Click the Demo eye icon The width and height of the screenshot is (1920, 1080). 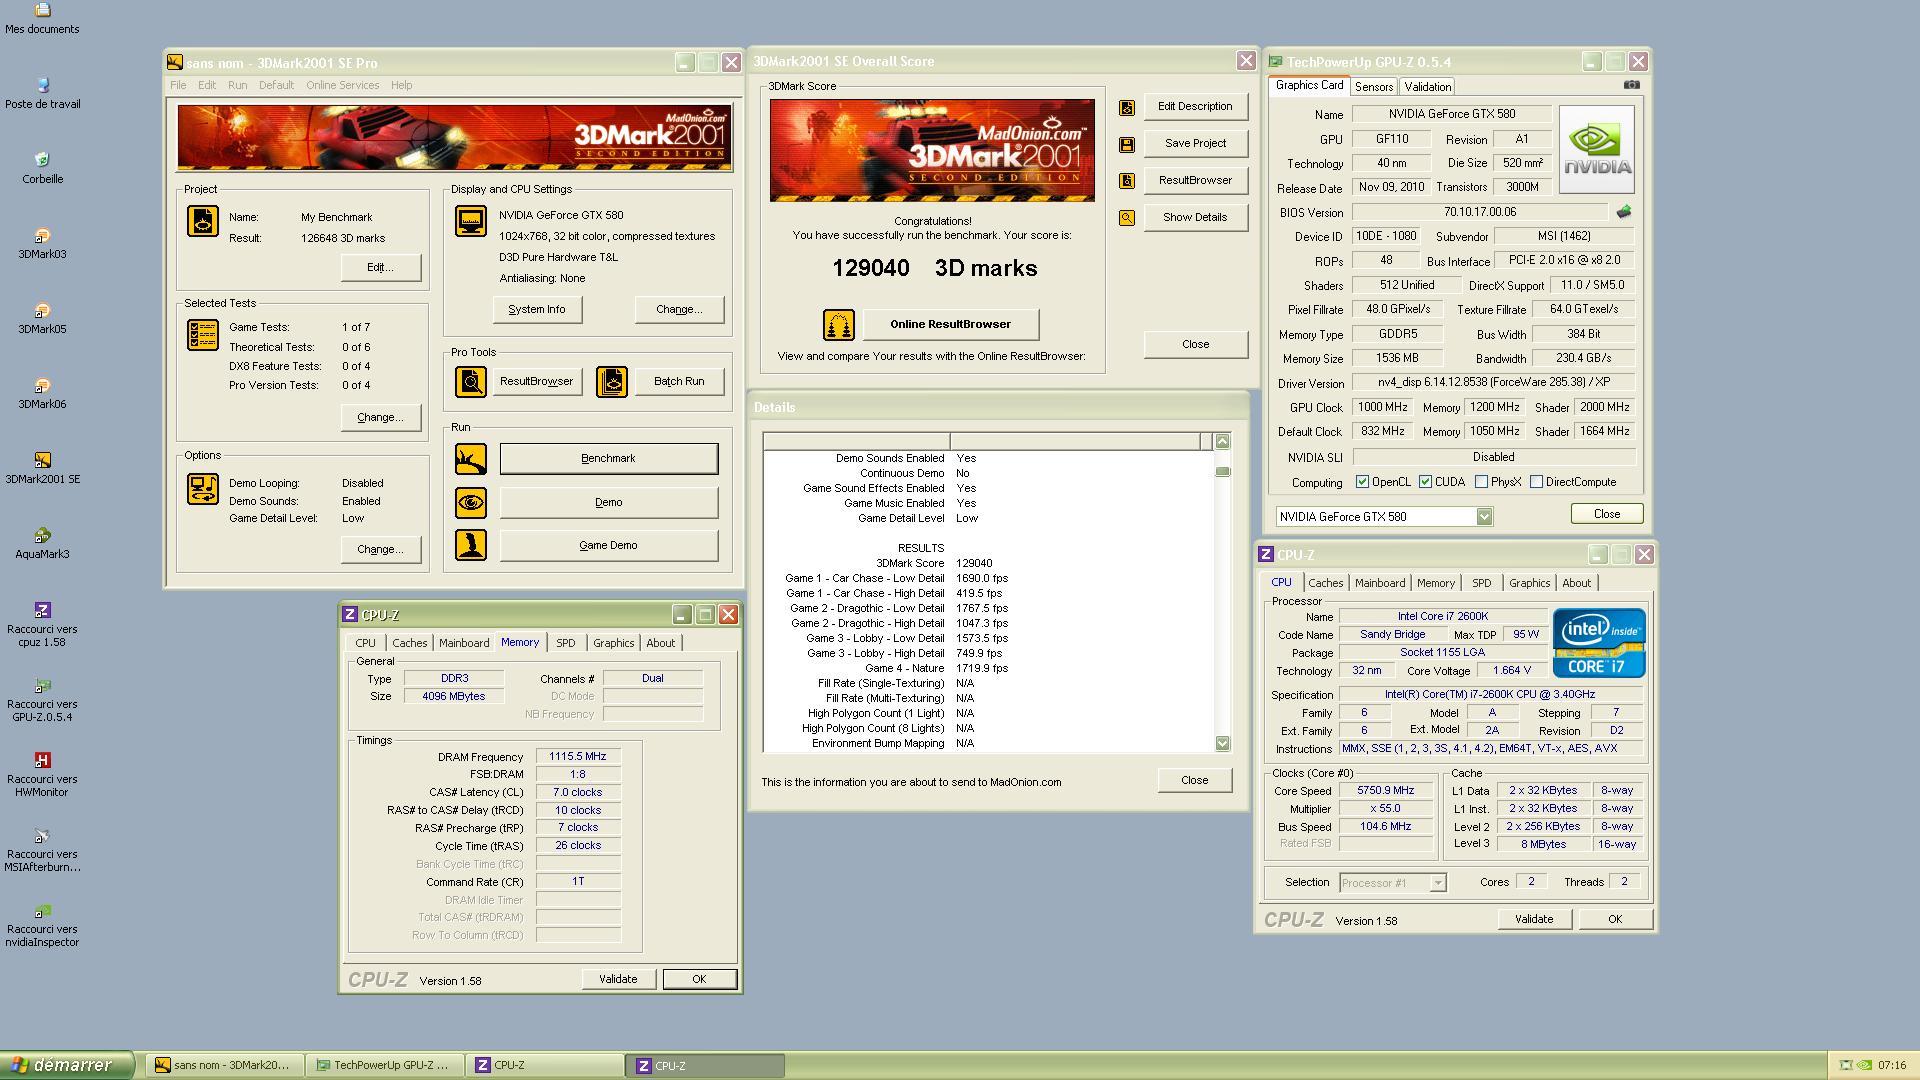click(471, 502)
